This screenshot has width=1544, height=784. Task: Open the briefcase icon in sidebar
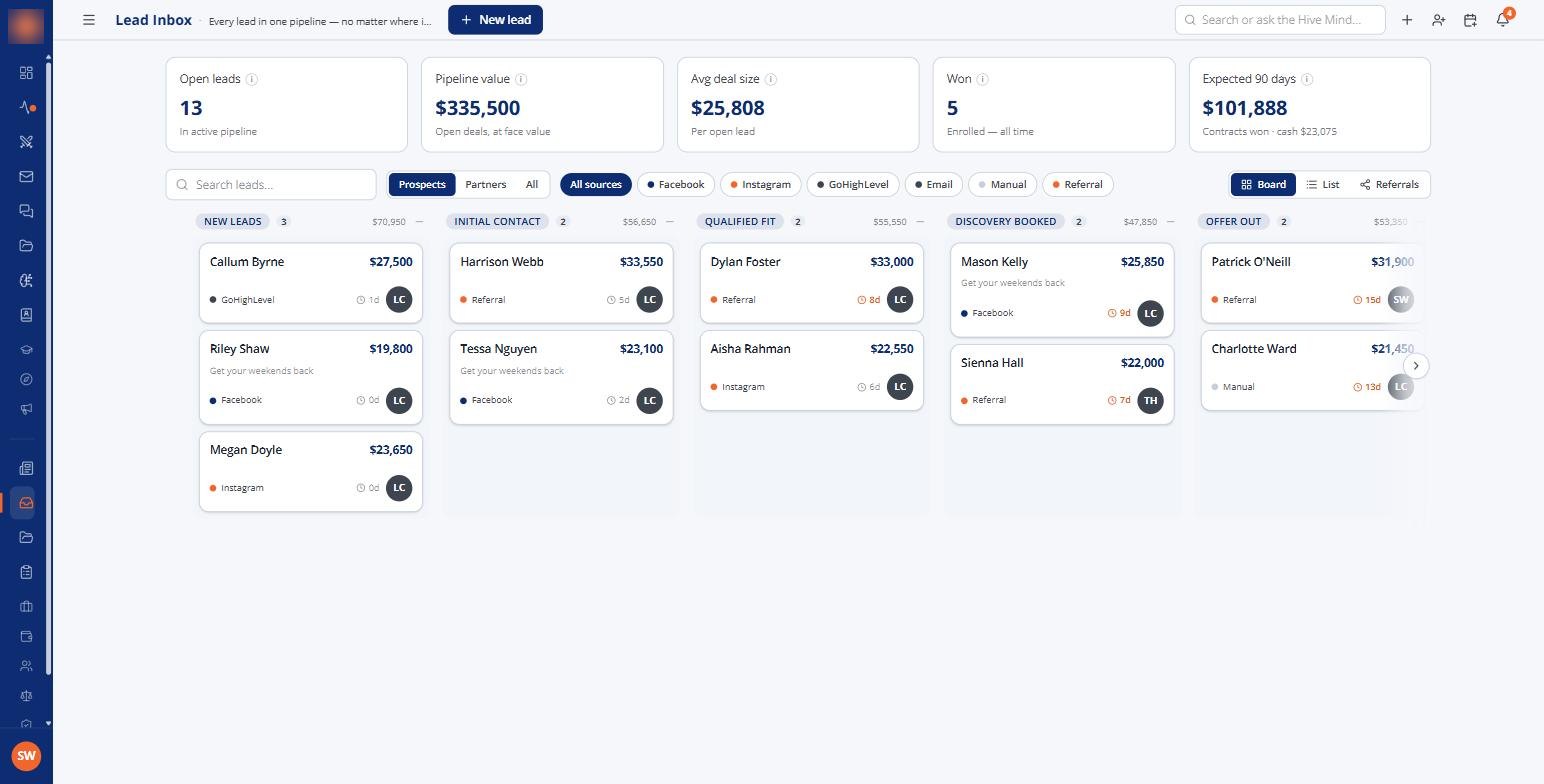coord(26,606)
